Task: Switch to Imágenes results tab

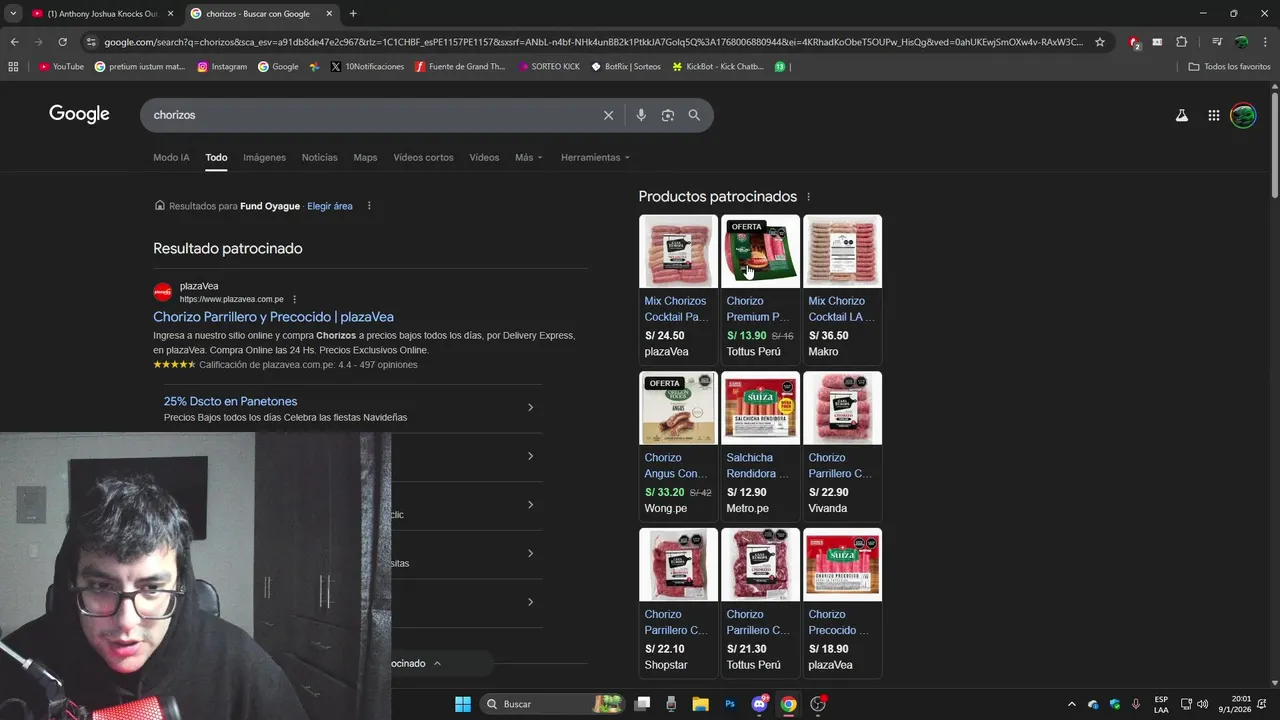Action: pos(264,157)
